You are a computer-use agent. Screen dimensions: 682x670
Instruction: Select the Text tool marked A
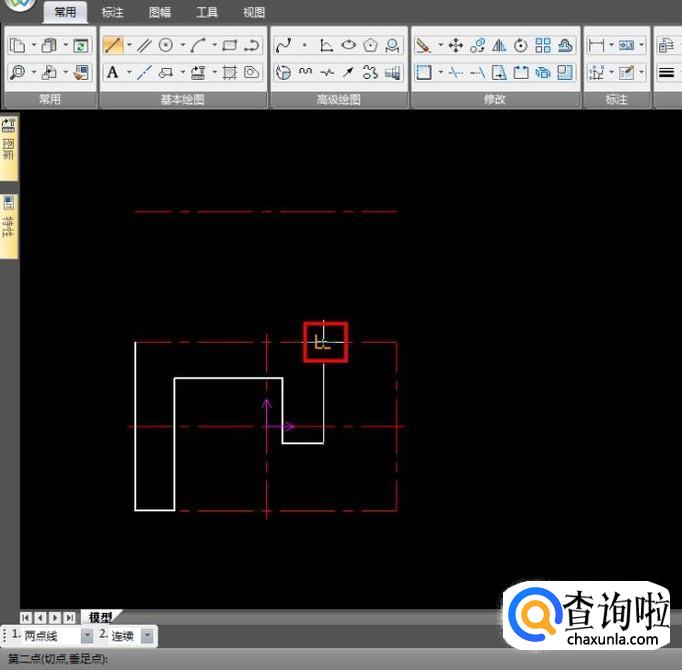pyautogui.click(x=112, y=72)
